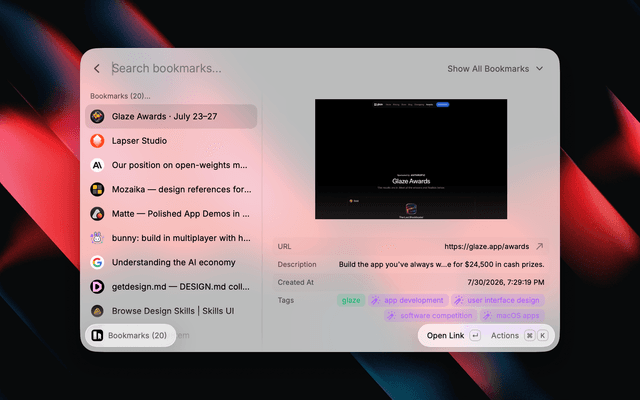Click the sparkle icon on software competition
The height and width of the screenshot is (400, 640).
click(x=391, y=316)
